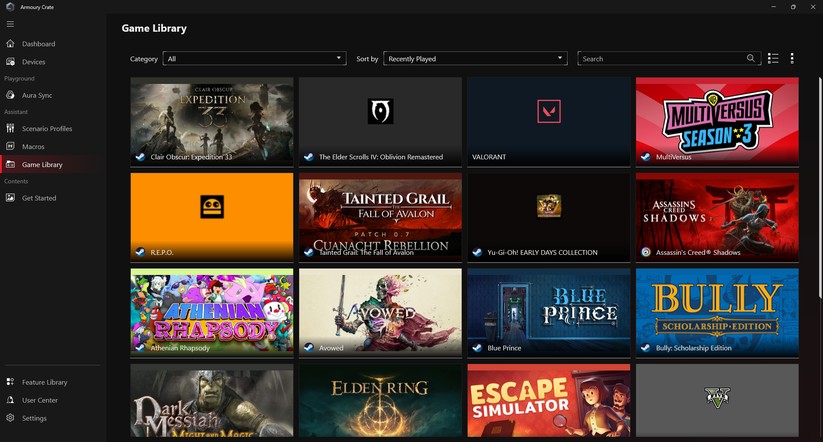Click the Settings gear icon
The height and width of the screenshot is (442, 823).
pos(11,418)
